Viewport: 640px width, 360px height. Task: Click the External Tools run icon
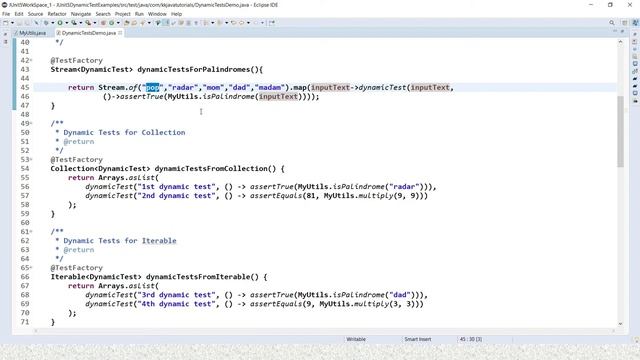click(x=88, y=23)
